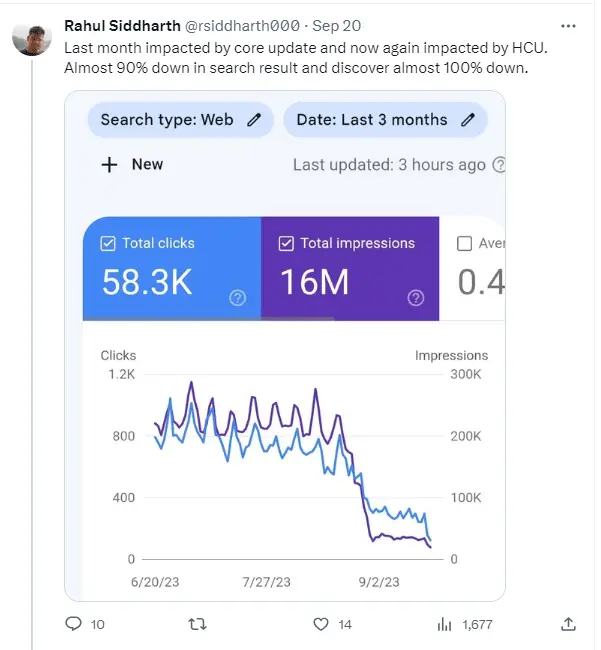This screenshot has height=650, width=601.
Task: Click the pencil icon beside Search type
Action: point(254,120)
